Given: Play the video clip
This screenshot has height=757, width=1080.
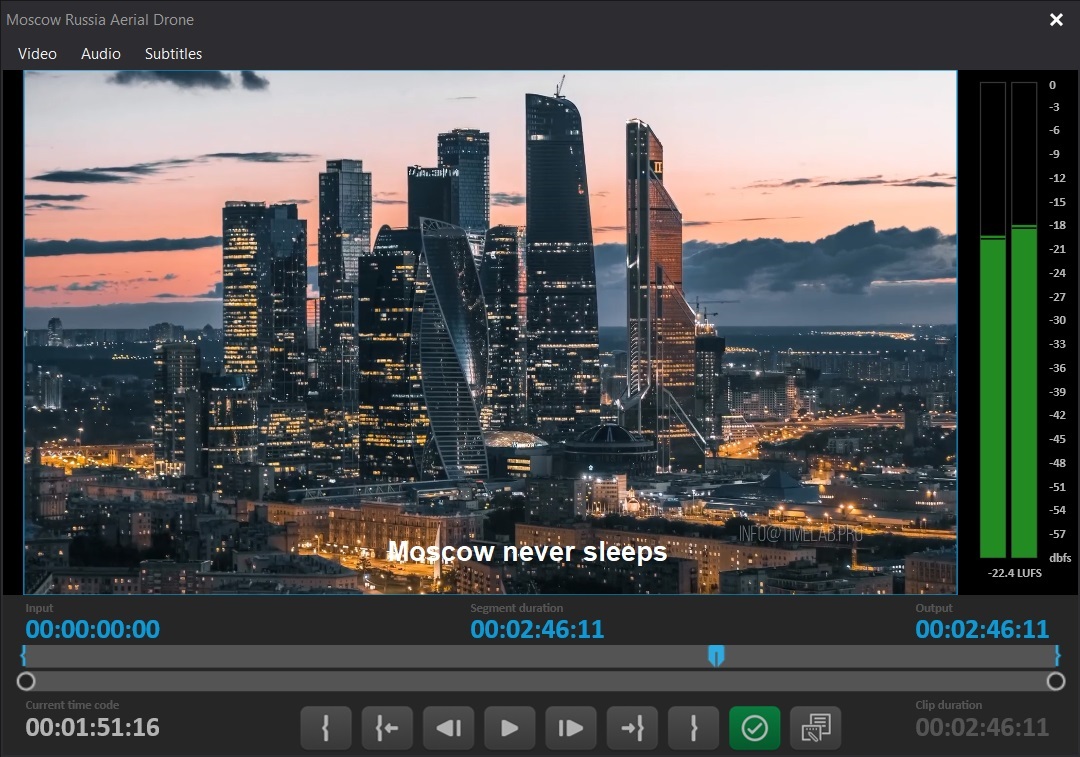Looking at the screenshot, I should point(510,727).
